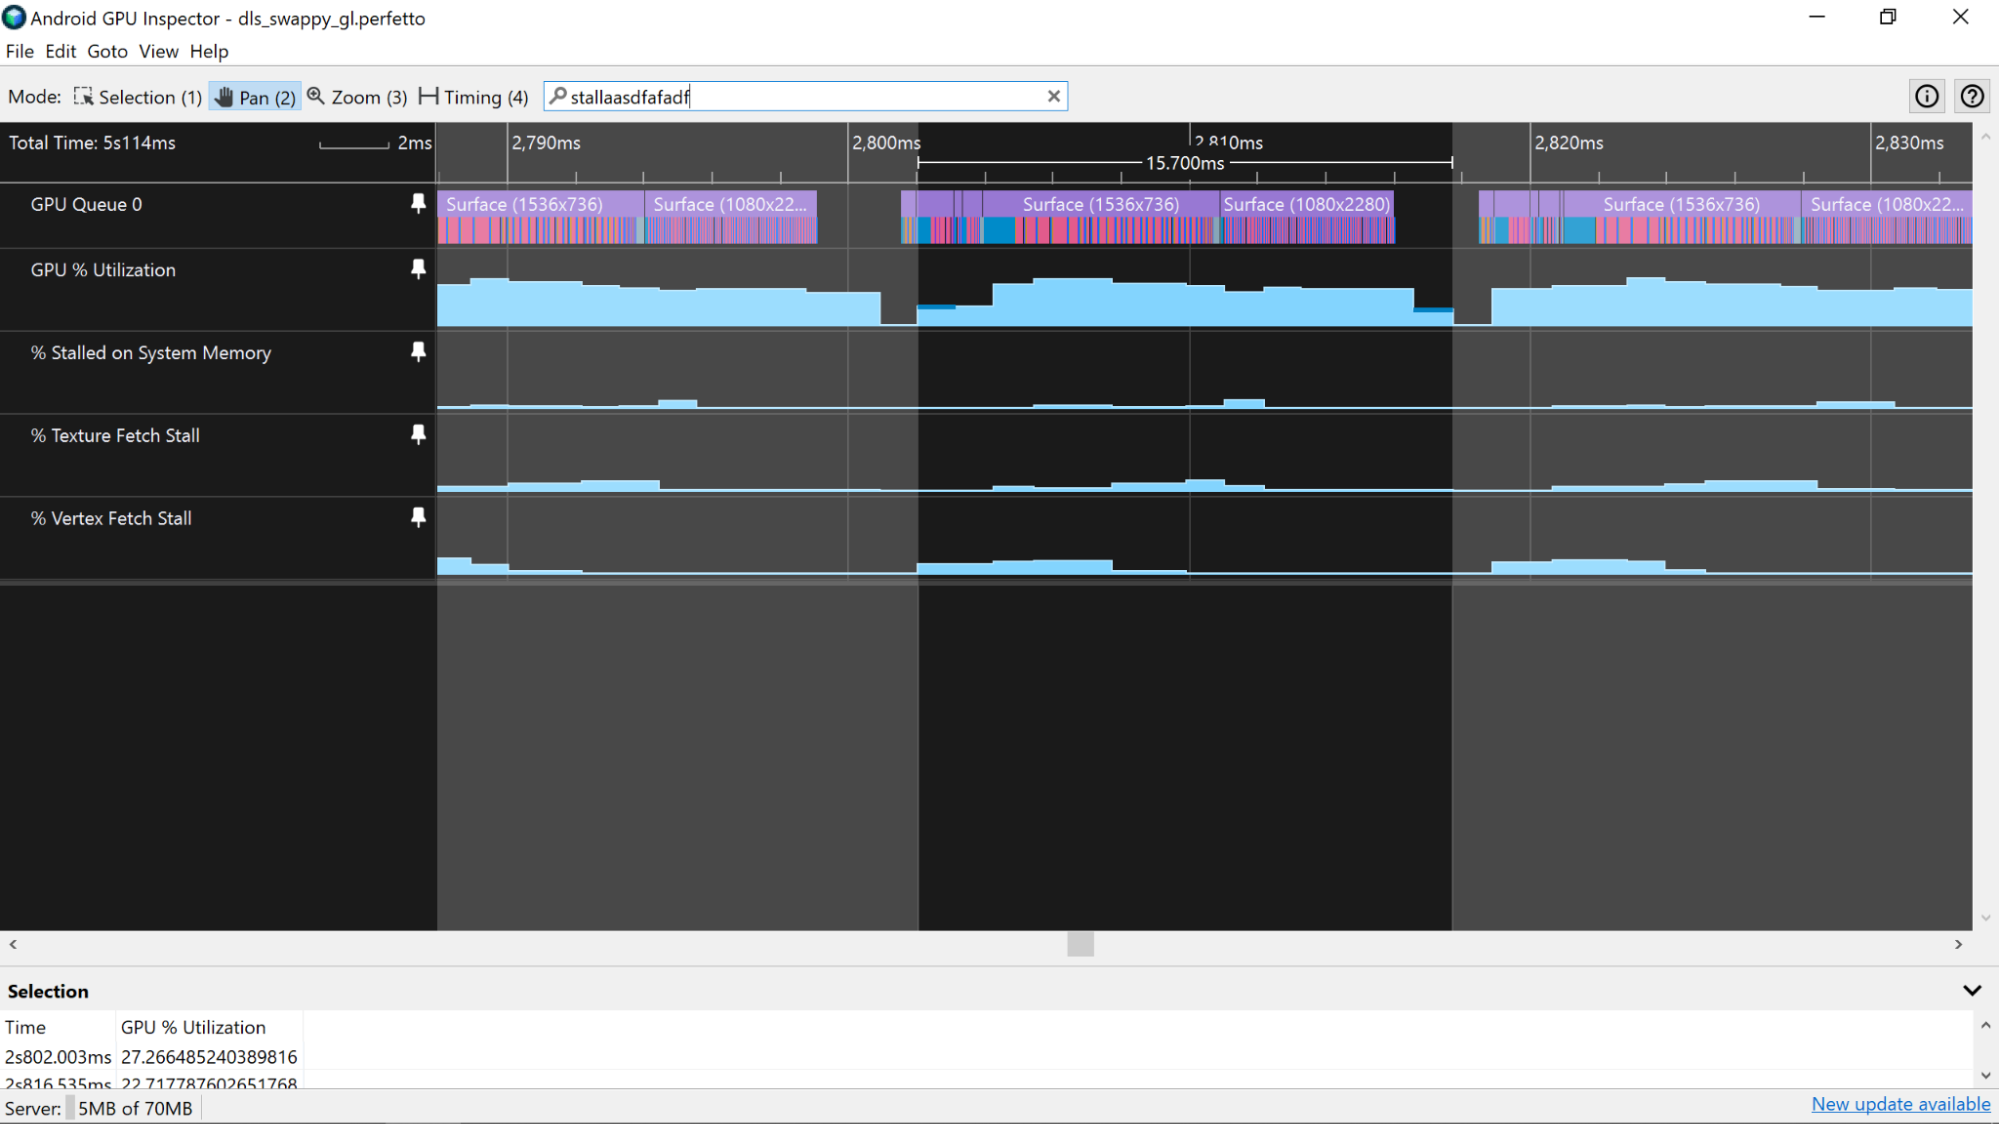Image resolution: width=1999 pixels, height=1125 pixels.
Task: Collapse the Selection panel
Action: 1973,988
